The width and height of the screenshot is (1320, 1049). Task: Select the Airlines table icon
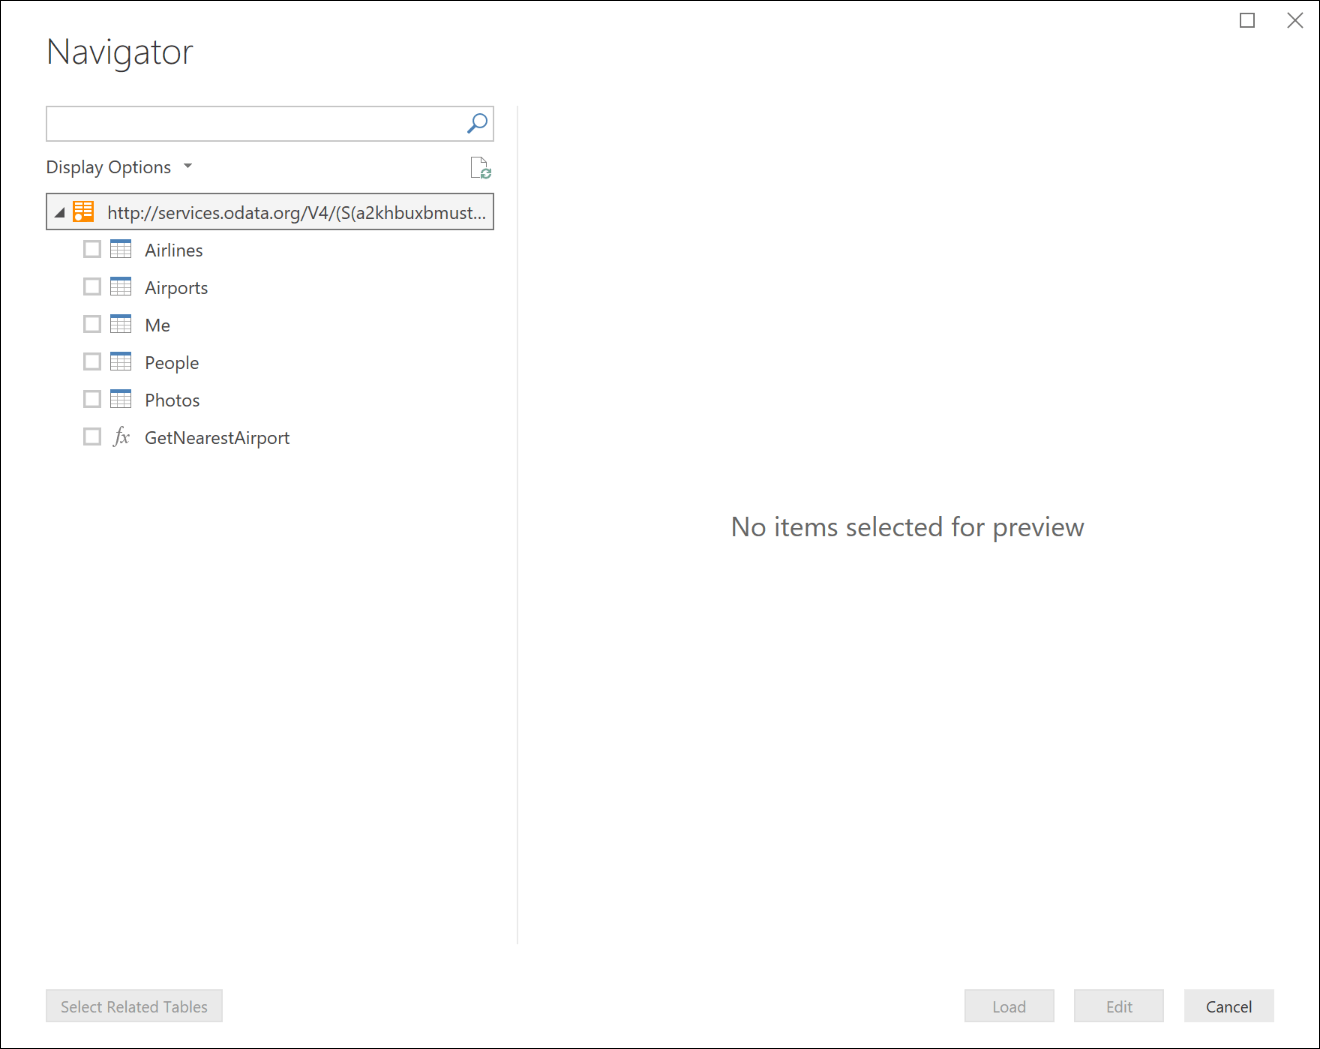pos(120,249)
